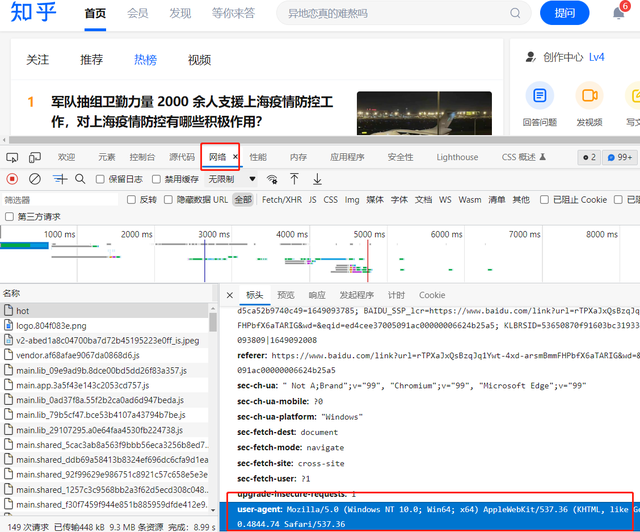The image size is (640, 532).
Task: Click the search magnifier in Zhihu search box
Action: [515, 13]
